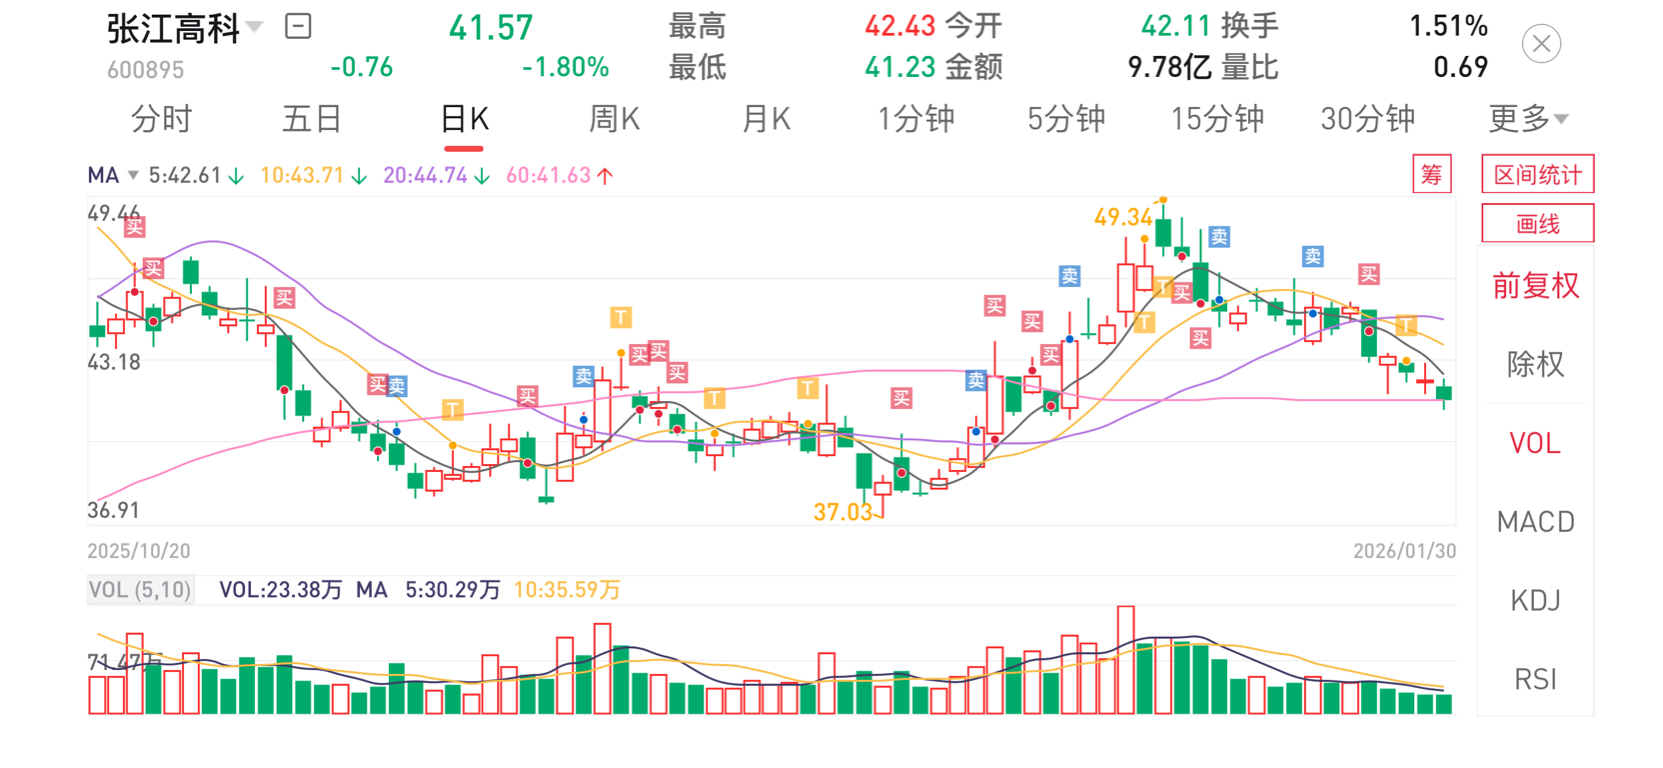Click the 卖 marker right of the 49.34 peak
Viewport: 1663px width, 768px height.
tap(1219, 237)
